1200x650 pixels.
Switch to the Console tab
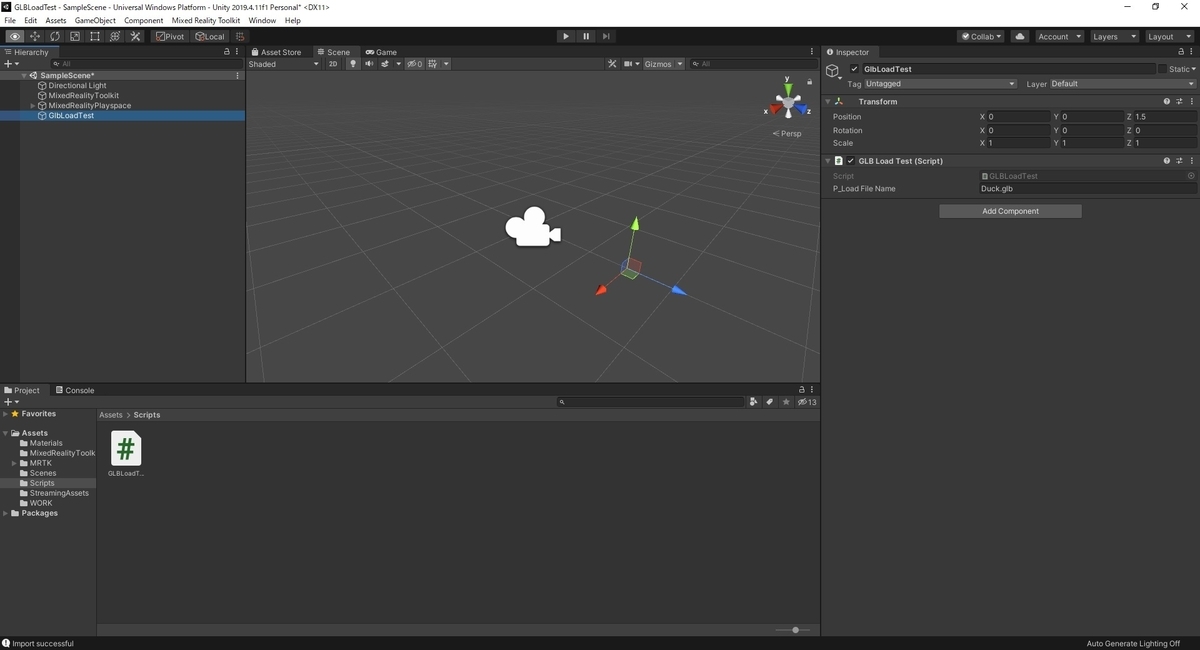pyautogui.click(x=75, y=391)
